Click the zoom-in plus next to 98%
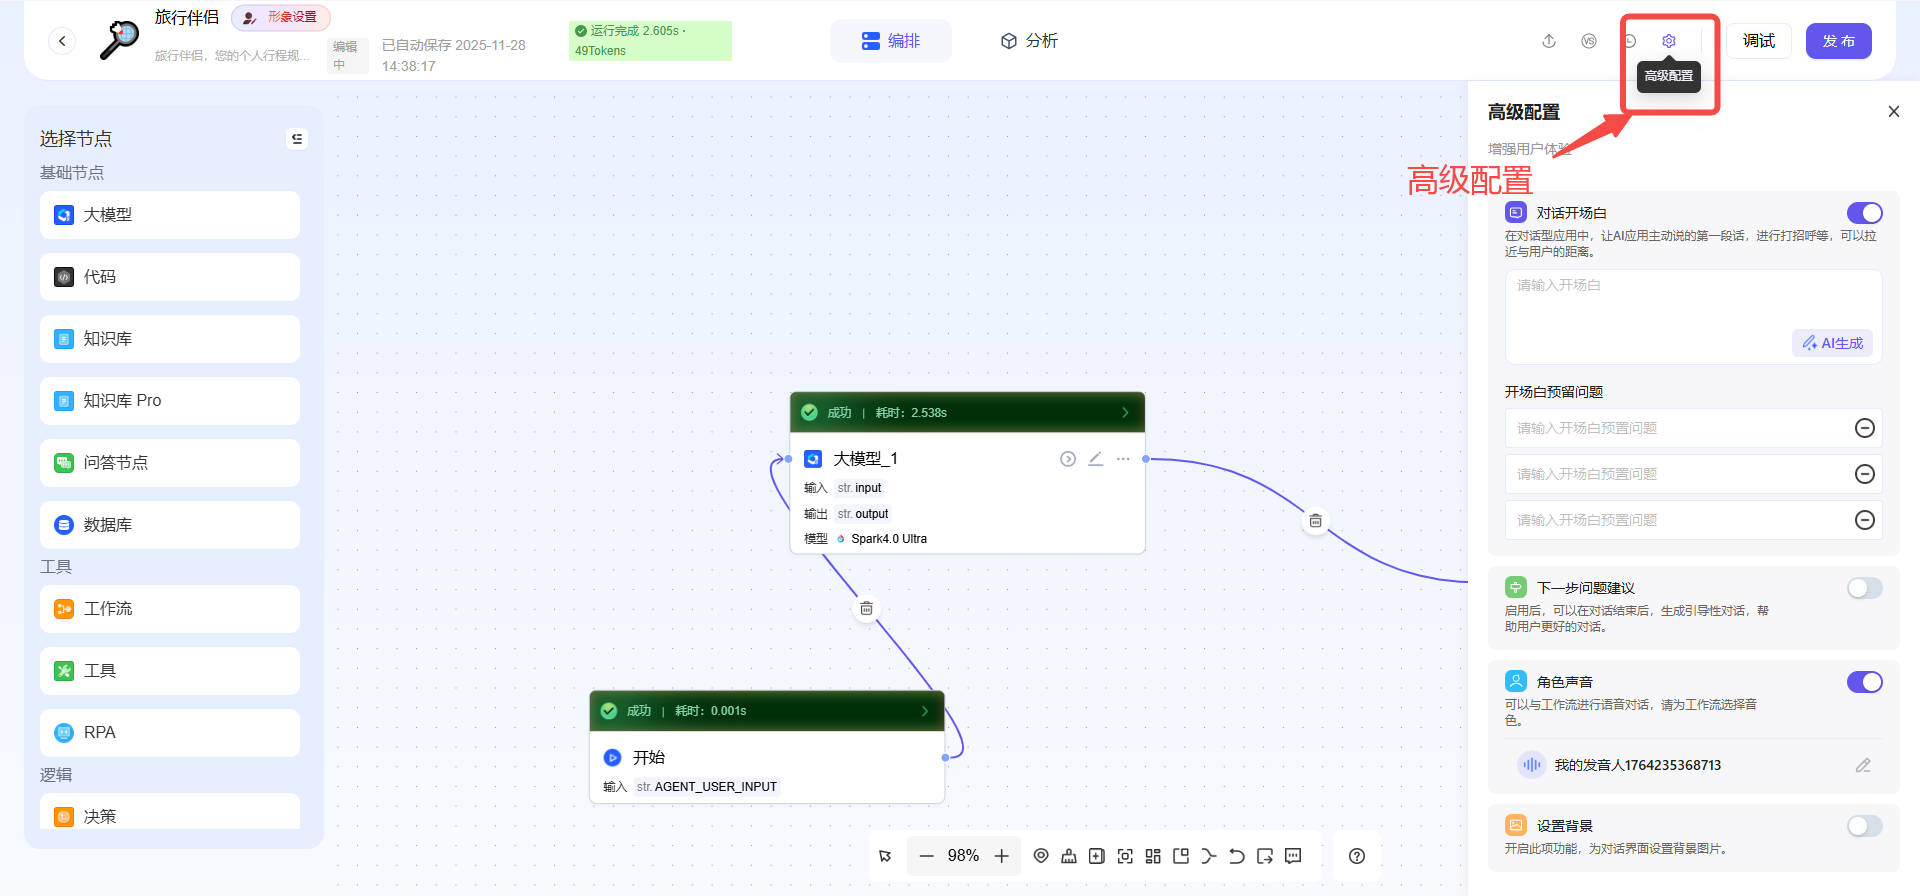 pos(1002,856)
